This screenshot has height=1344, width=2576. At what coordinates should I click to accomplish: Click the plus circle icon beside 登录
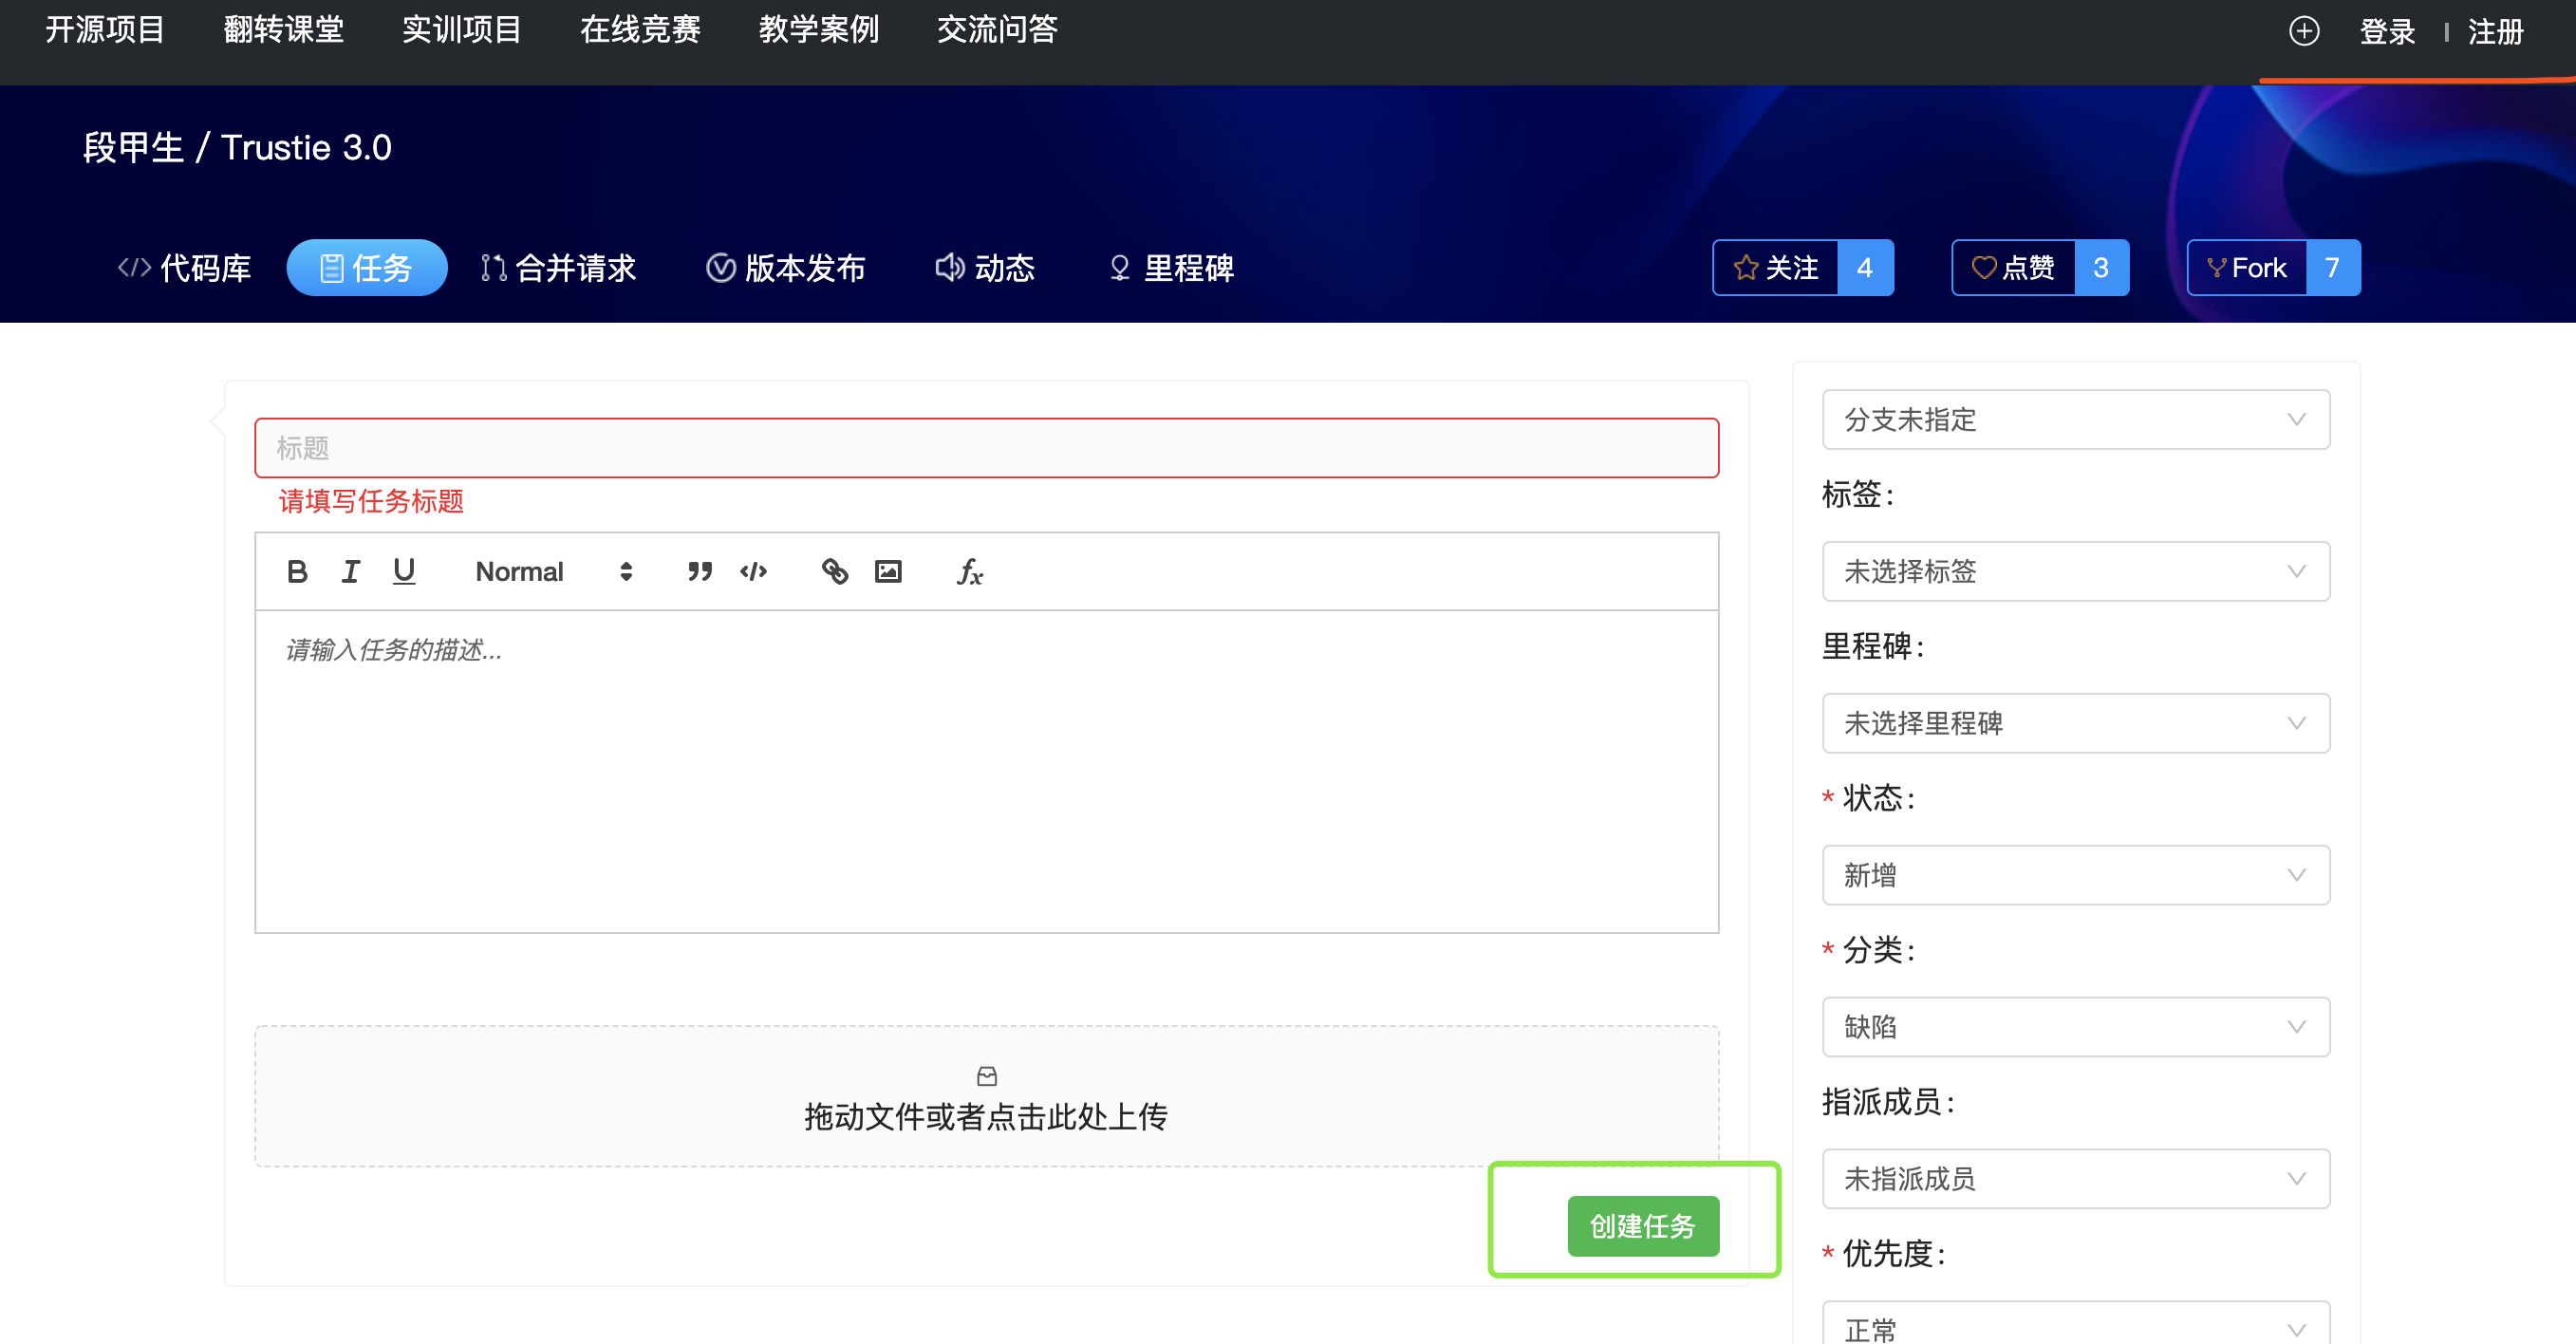[x=2304, y=31]
